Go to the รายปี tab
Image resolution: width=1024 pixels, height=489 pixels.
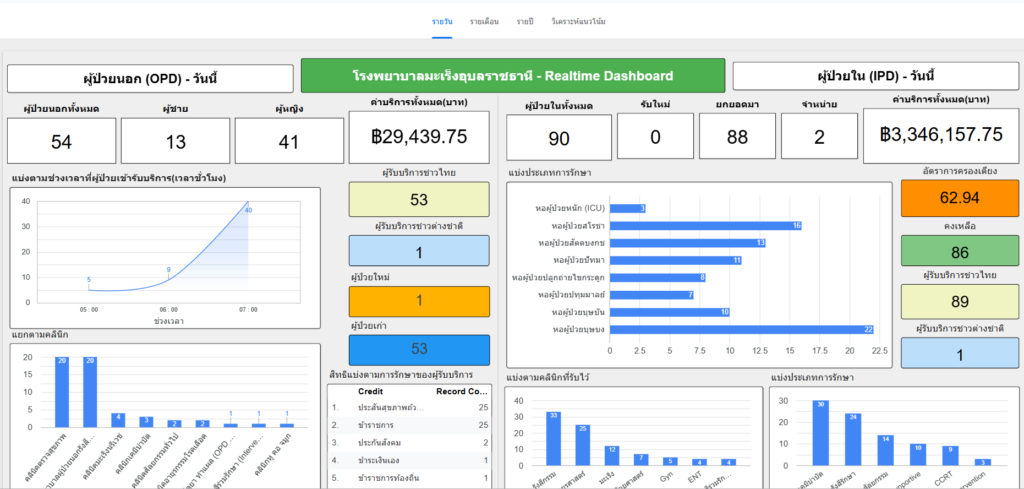pos(525,21)
